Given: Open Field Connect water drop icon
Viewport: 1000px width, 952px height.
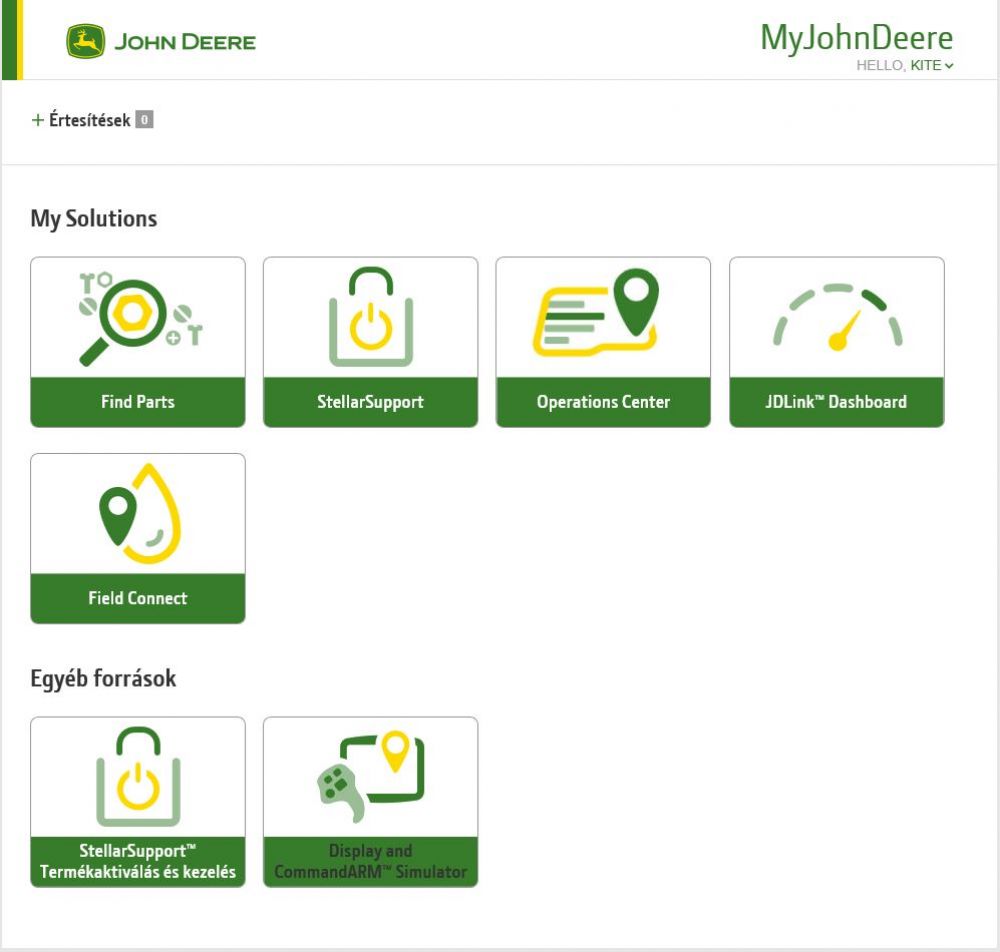Looking at the screenshot, I should (x=140, y=514).
